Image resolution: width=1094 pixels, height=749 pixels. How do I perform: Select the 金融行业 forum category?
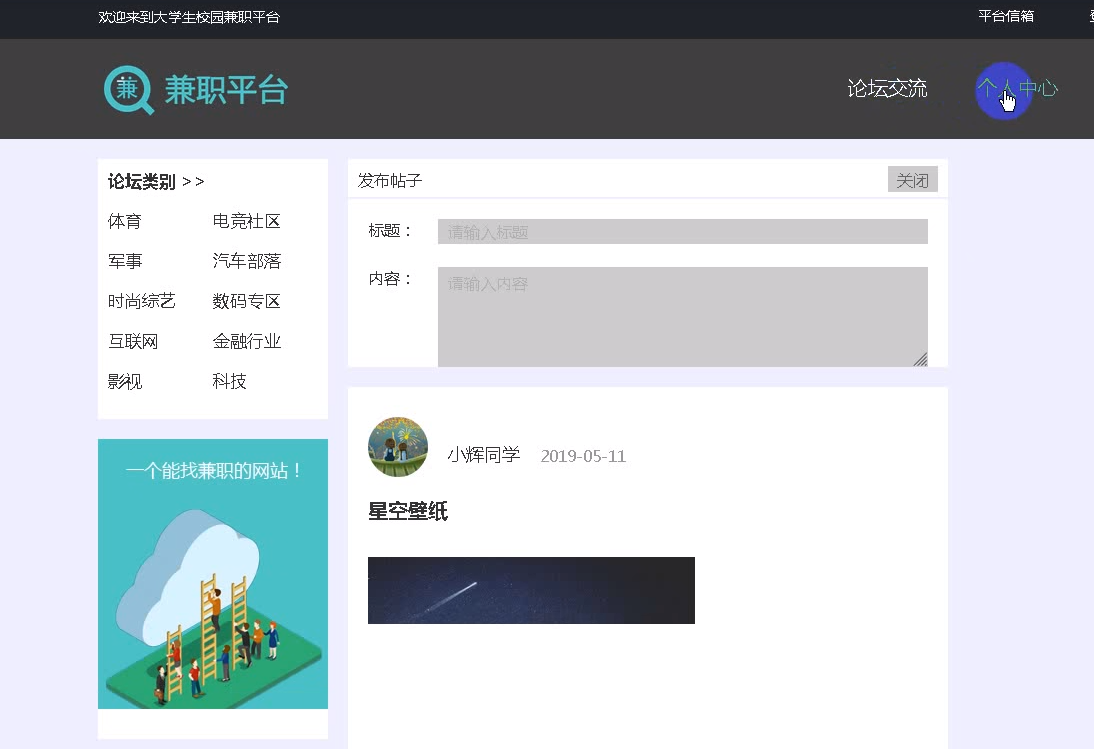tap(246, 341)
